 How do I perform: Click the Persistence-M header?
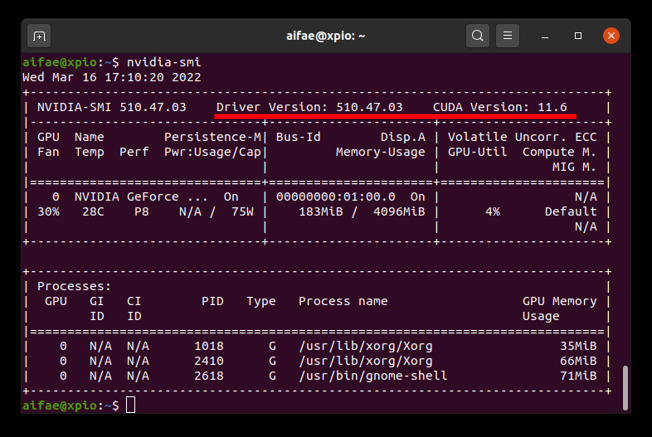(x=212, y=137)
